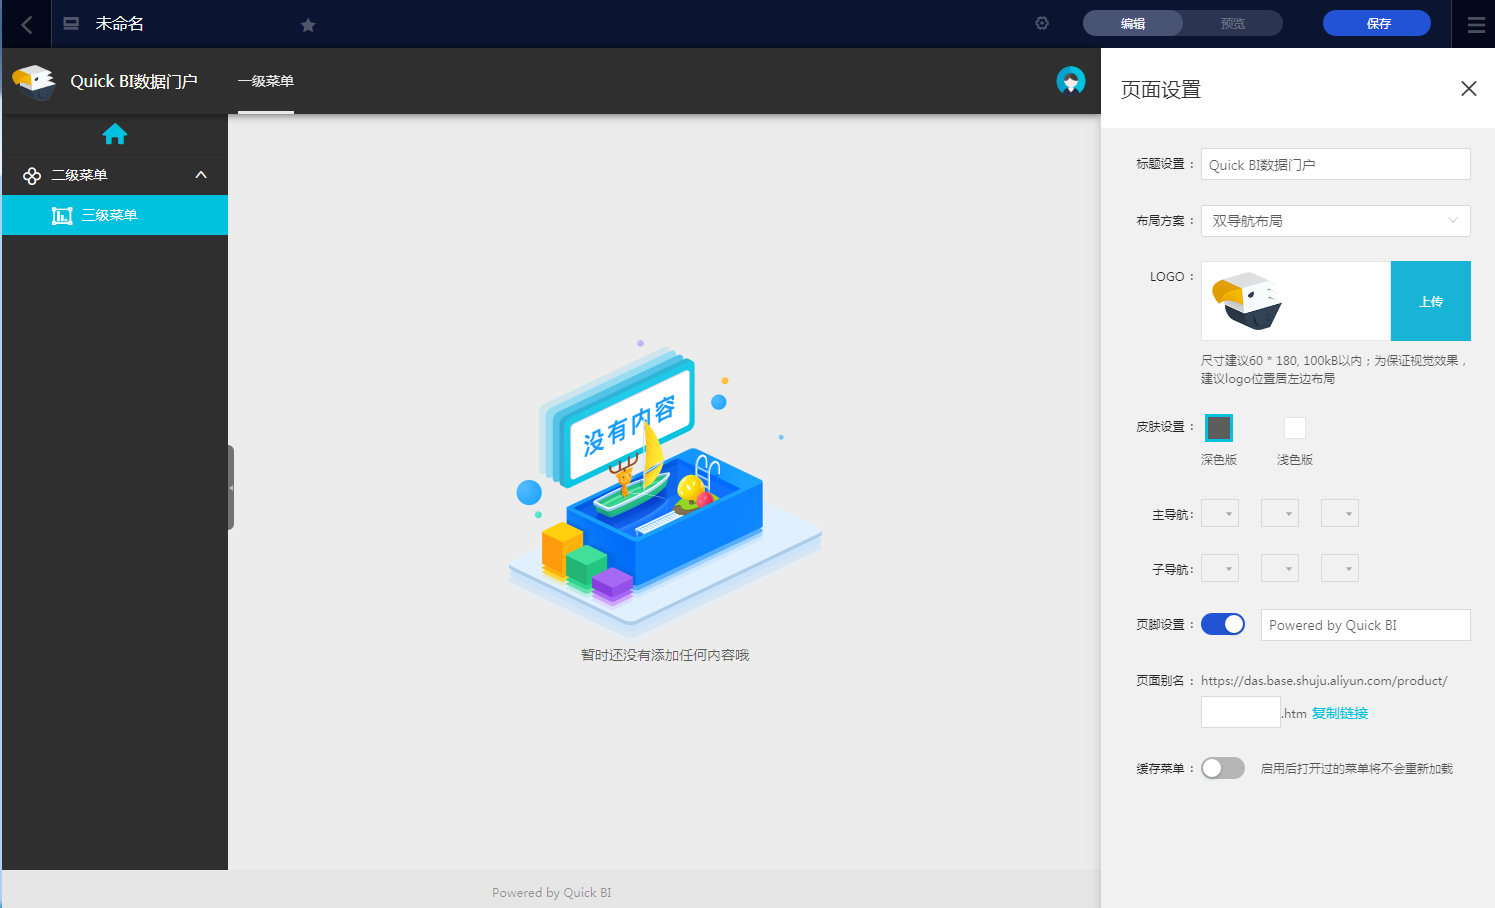Viewport: 1495px width, 908px height.
Task: Click the home icon in left sidebar
Action: click(115, 133)
